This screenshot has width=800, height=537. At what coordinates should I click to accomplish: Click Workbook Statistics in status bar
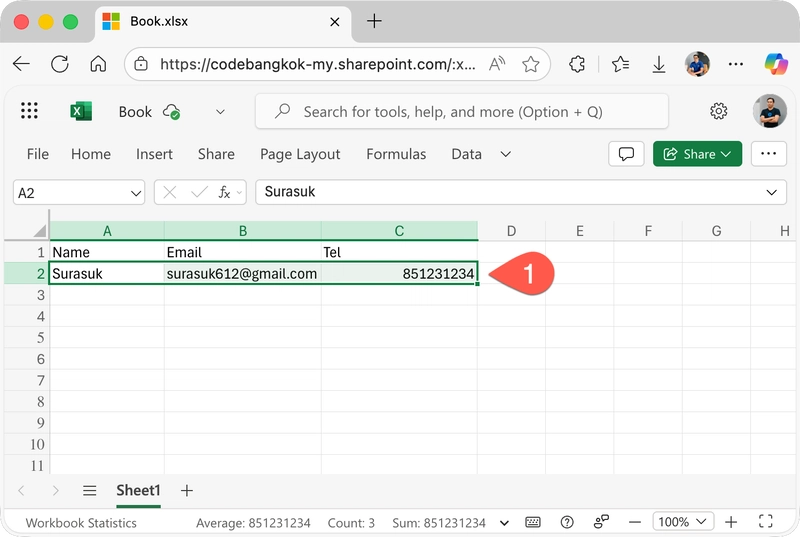pyautogui.click(x=81, y=522)
